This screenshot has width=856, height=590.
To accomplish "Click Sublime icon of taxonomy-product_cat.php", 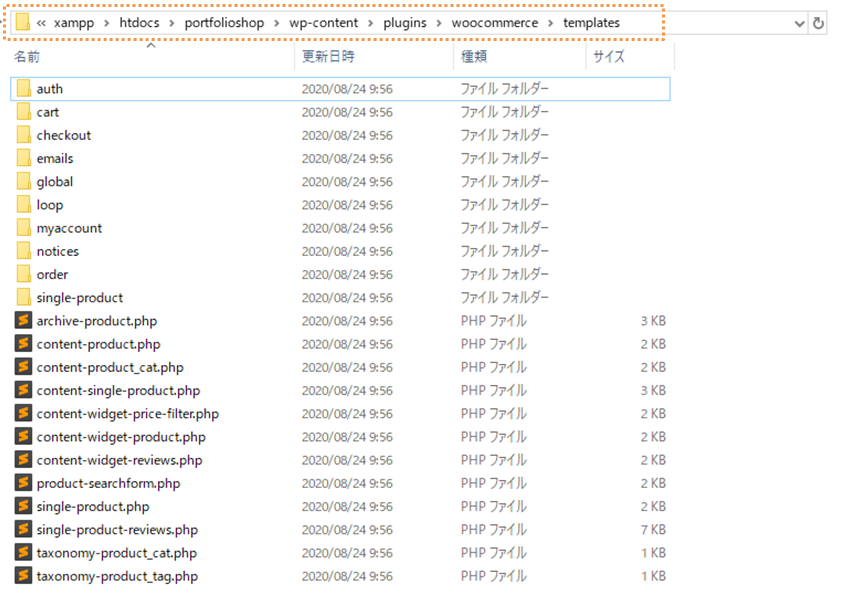I will point(23,552).
